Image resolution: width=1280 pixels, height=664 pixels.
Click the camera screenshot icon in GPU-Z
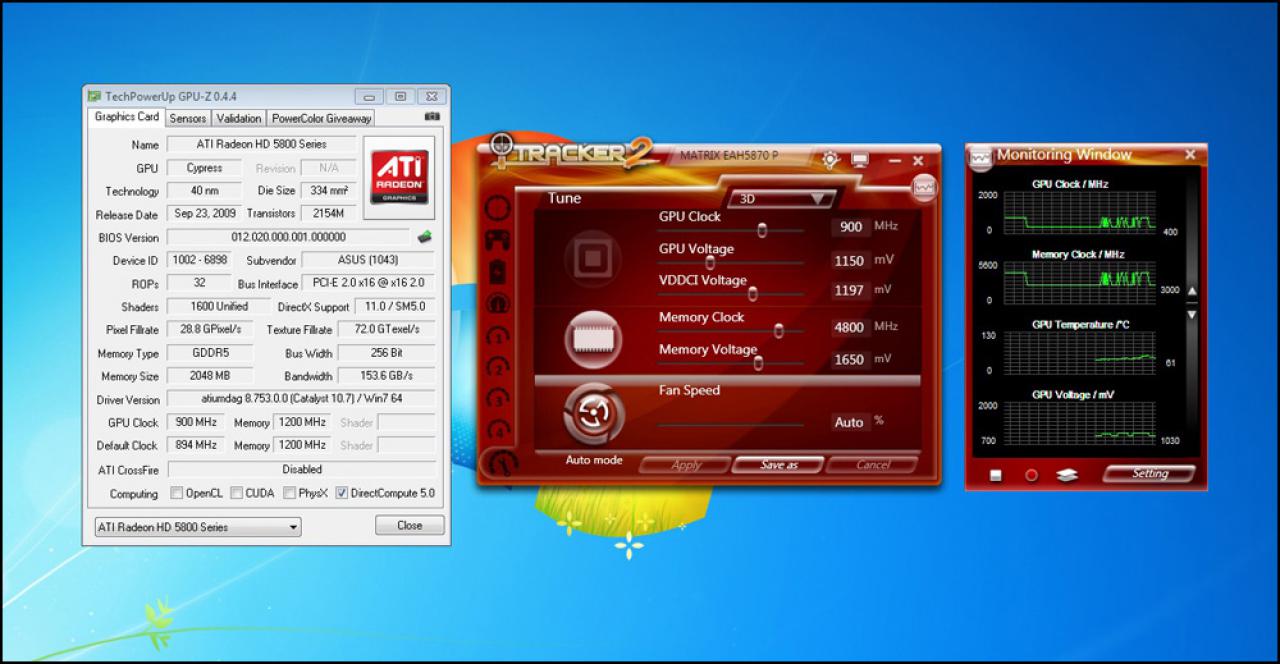click(432, 117)
